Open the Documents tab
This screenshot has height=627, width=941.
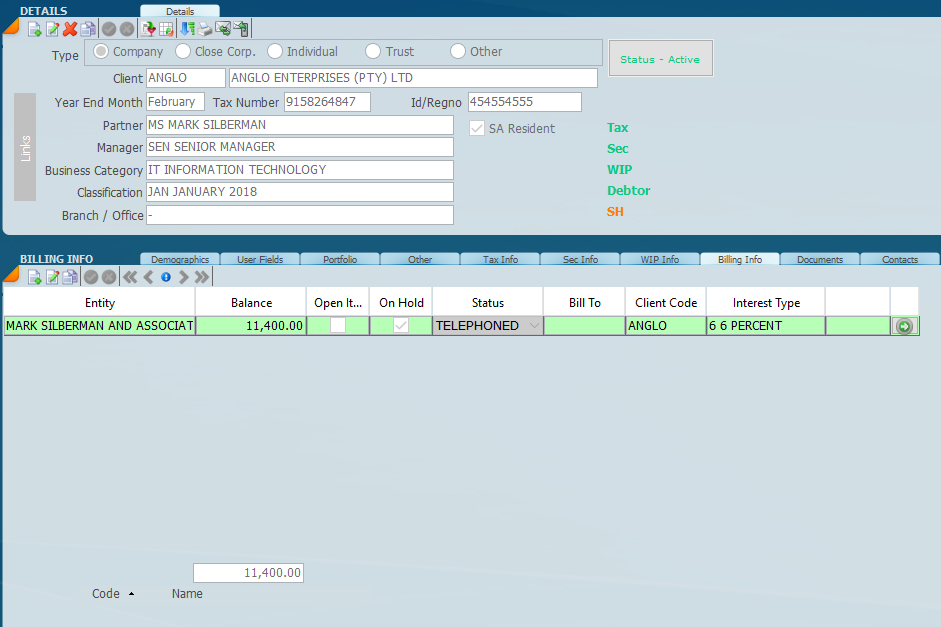tap(820, 259)
